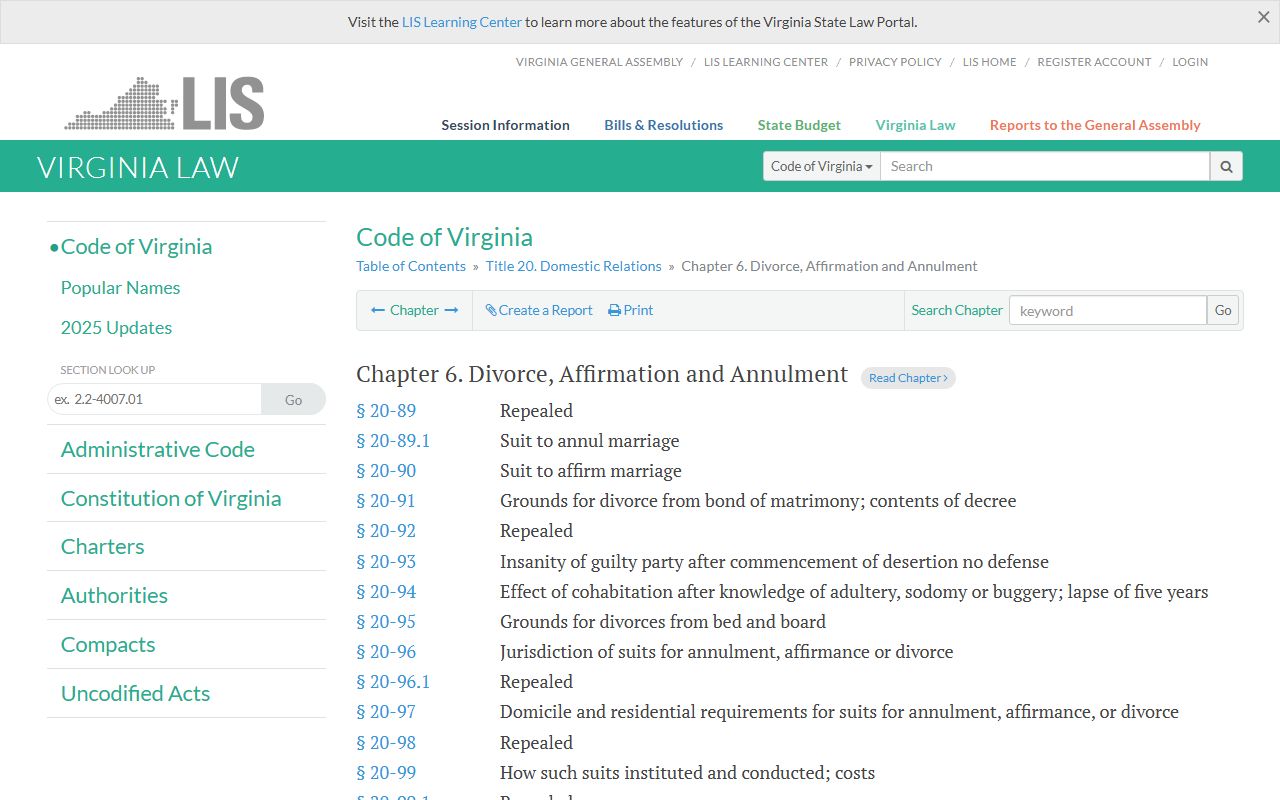Click the VIRGINIA LAW banner title
This screenshot has width=1280, height=800.
(x=138, y=167)
